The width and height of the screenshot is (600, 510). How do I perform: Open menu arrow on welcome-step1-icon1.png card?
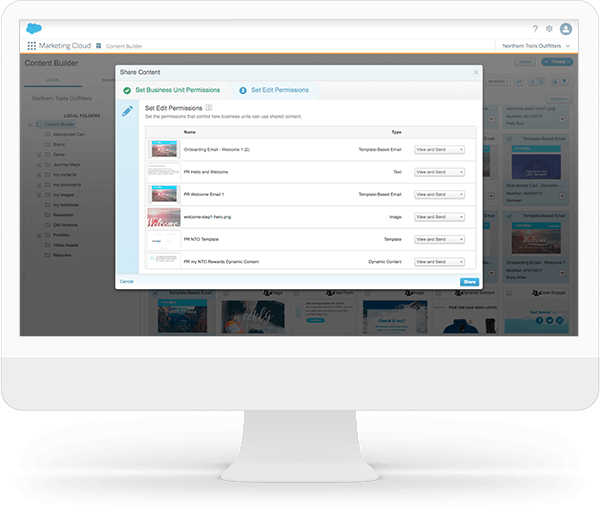[562, 119]
